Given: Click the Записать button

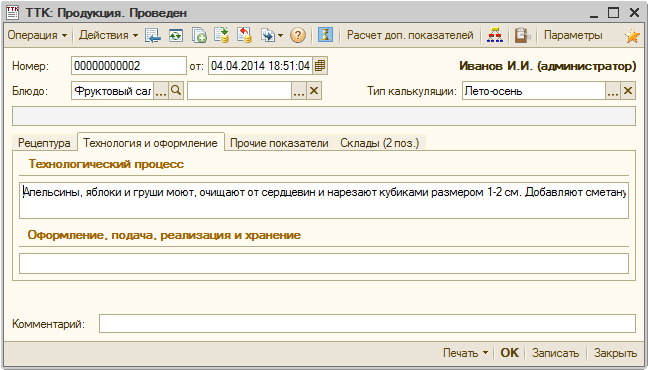Looking at the screenshot, I should (555, 353).
